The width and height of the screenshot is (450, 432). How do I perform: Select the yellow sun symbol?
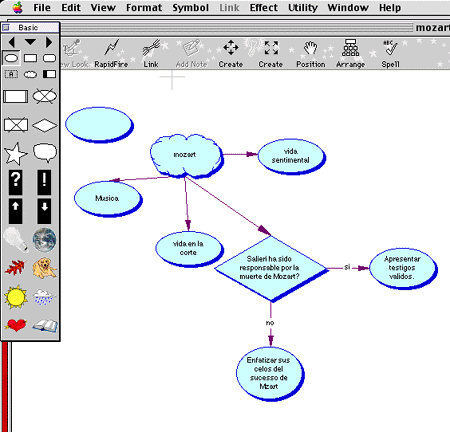point(15,297)
